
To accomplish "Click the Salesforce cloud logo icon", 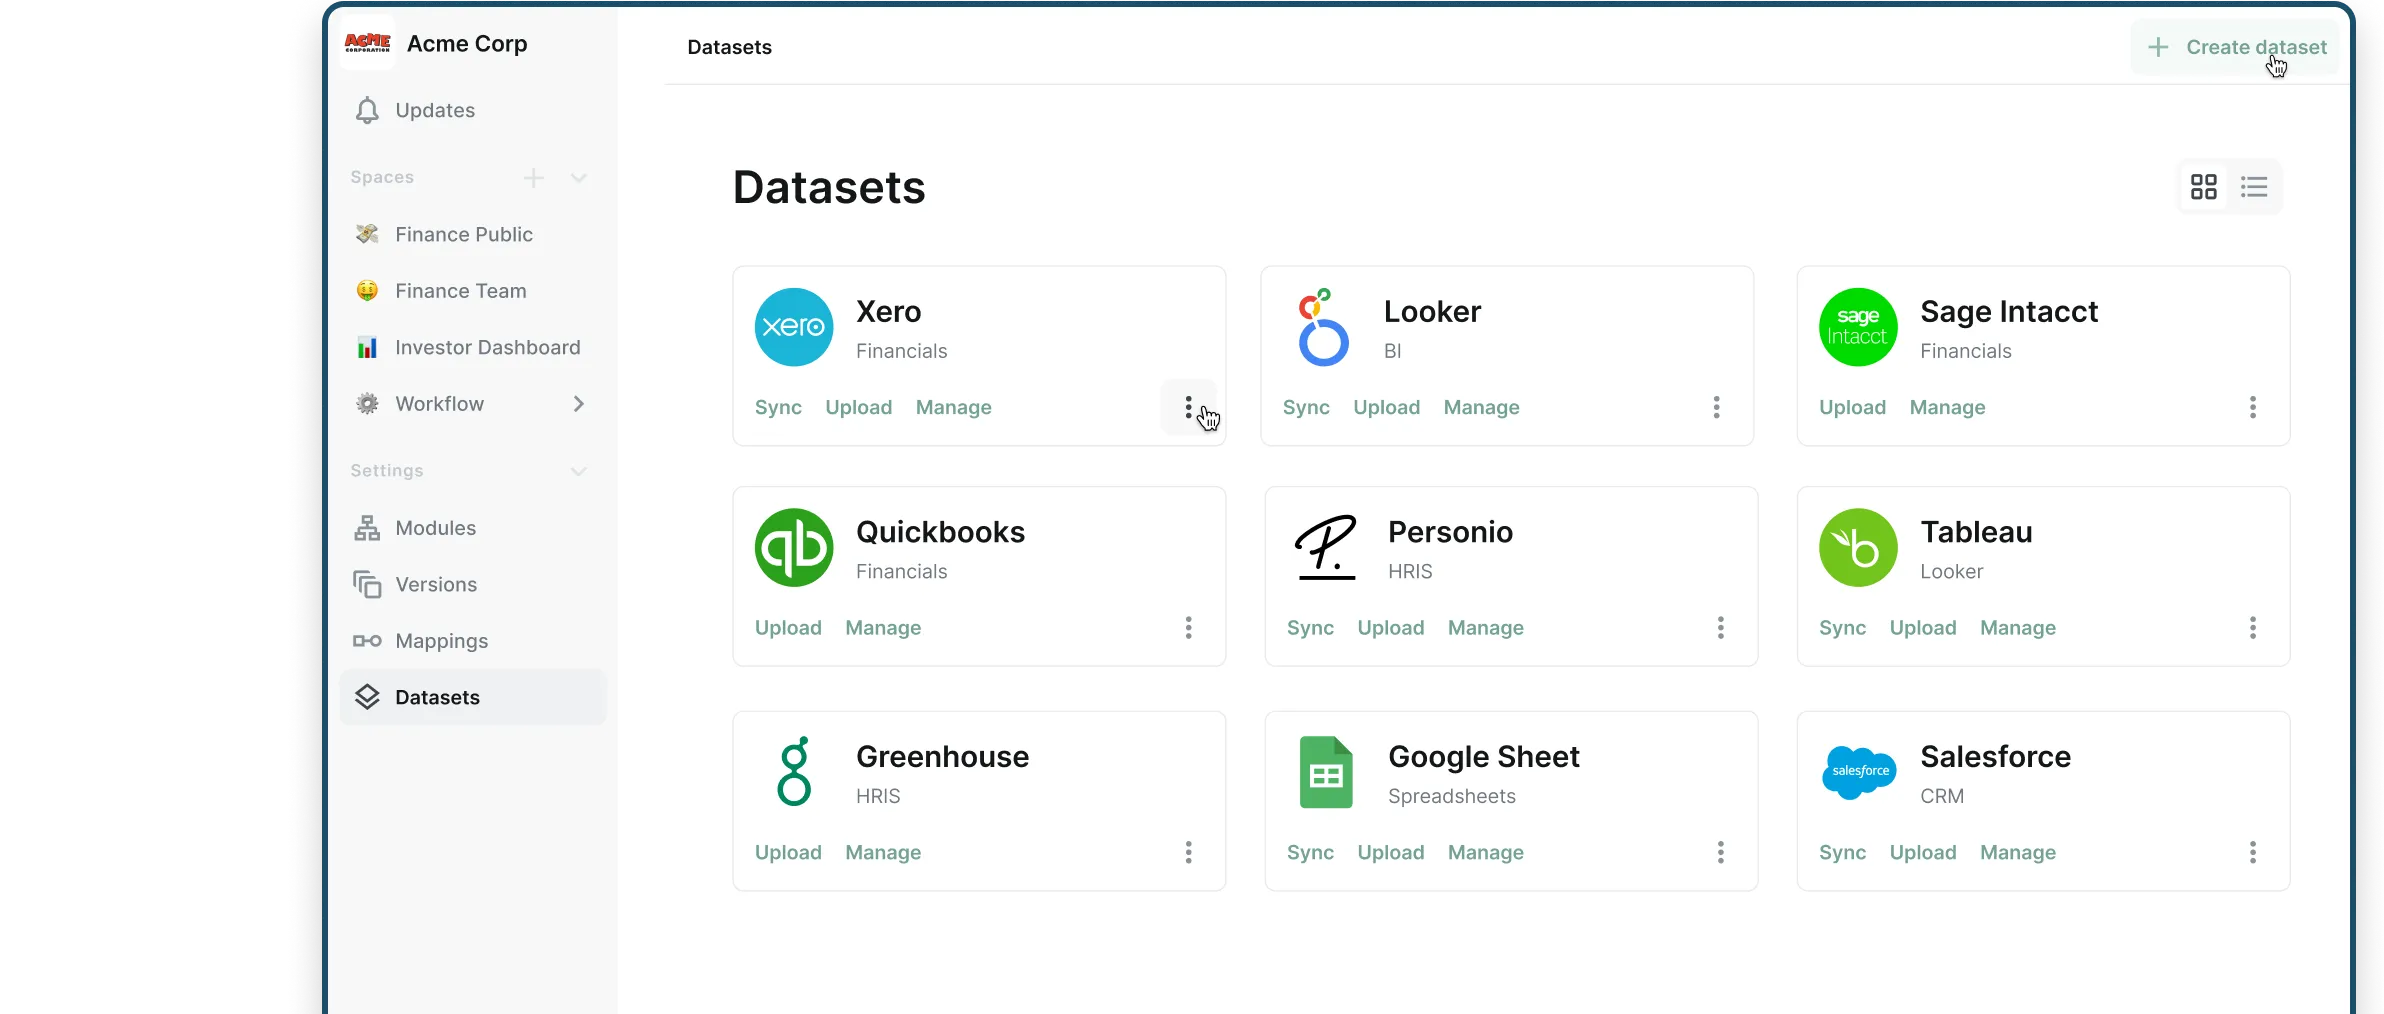I will tap(1859, 772).
